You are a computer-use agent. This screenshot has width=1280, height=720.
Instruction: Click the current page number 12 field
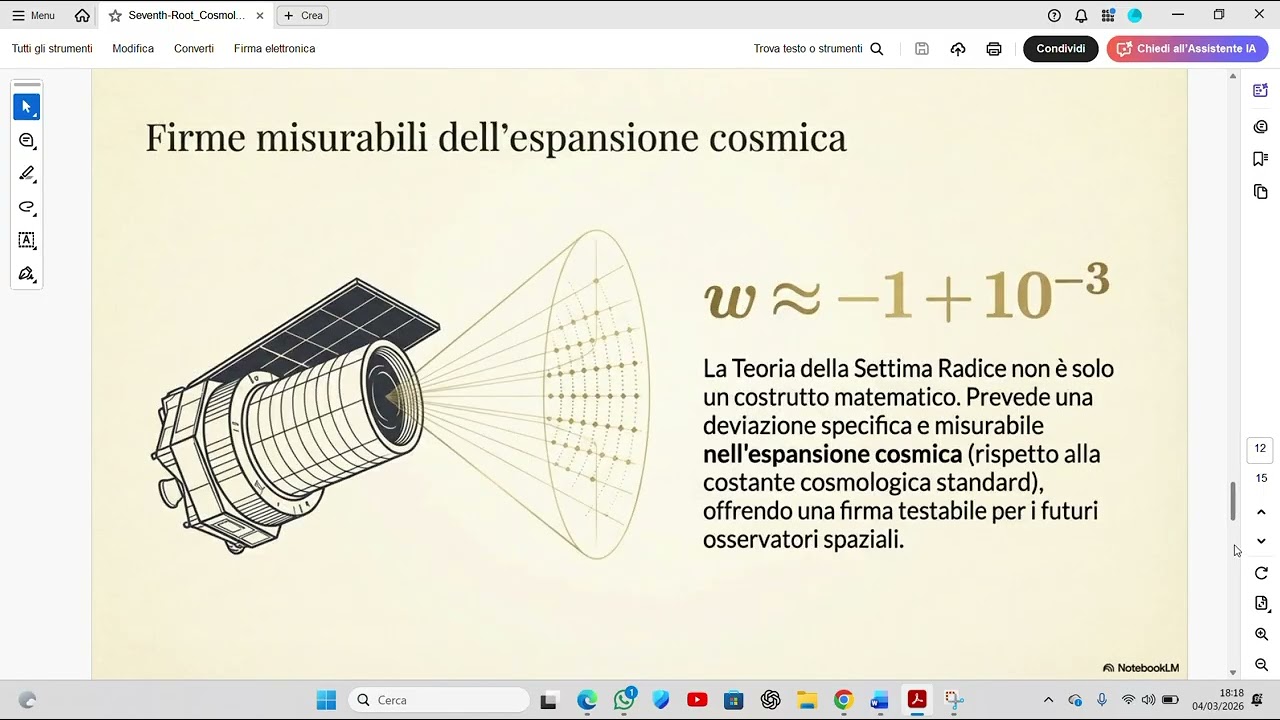tap(1260, 449)
